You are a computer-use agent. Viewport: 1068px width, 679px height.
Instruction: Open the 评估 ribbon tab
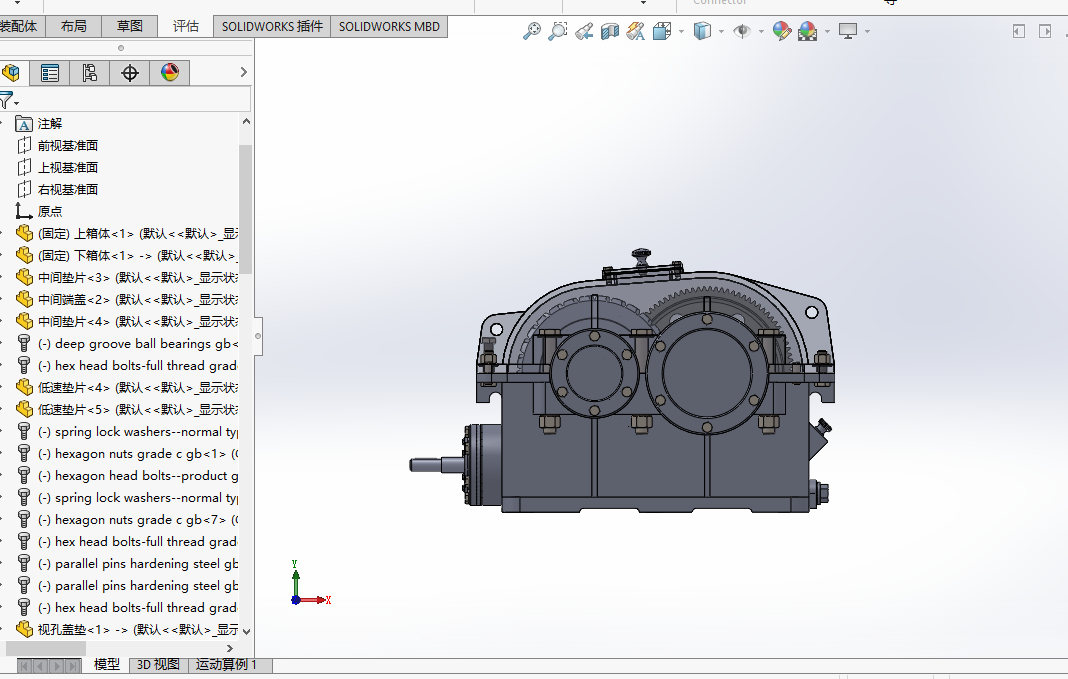[185, 27]
